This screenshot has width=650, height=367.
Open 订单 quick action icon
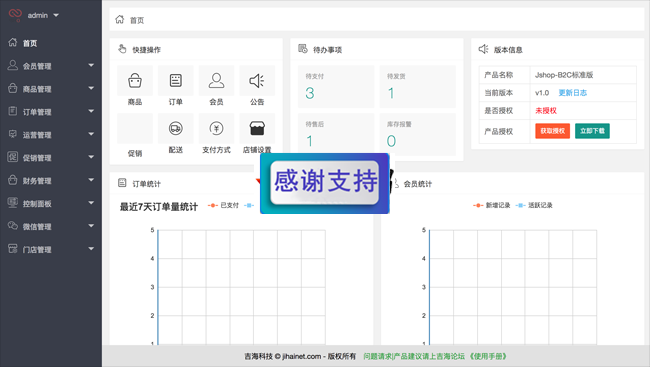pos(176,80)
